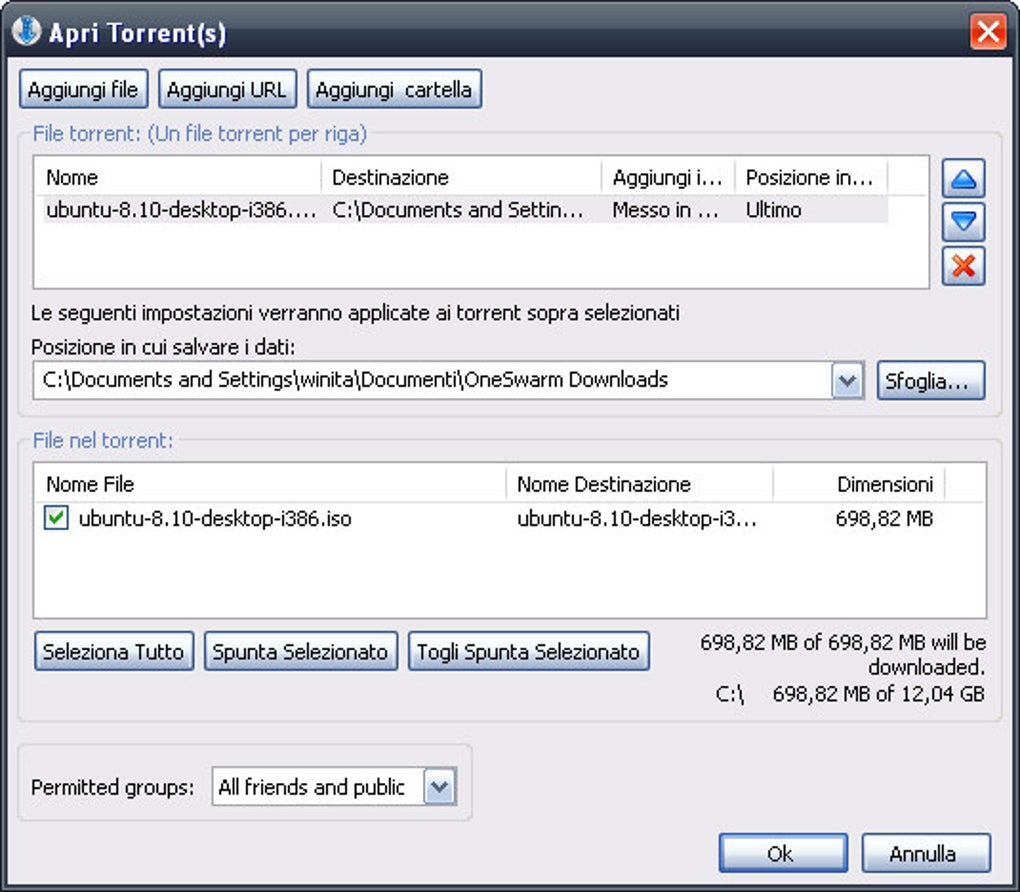Click Aggiungi file button
Viewport: 1020px width, 892px height.
(x=83, y=89)
